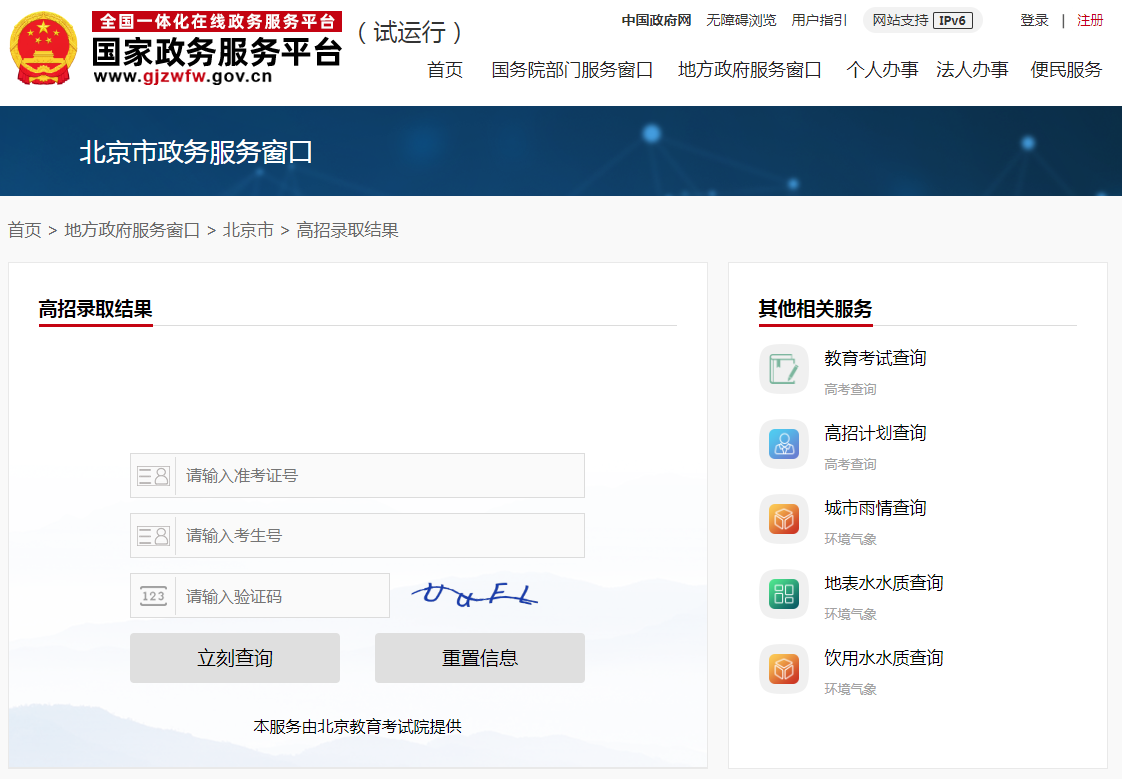This screenshot has width=1122, height=779.
Task: Select the 城市雨情查询 orange cube icon
Action: pyautogui.click(x=784, y=519)
